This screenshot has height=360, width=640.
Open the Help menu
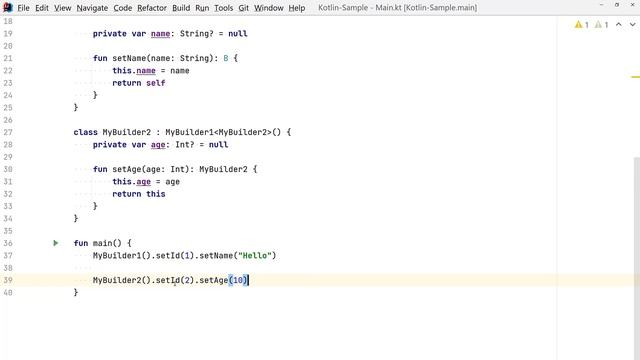tap(297, 8)
